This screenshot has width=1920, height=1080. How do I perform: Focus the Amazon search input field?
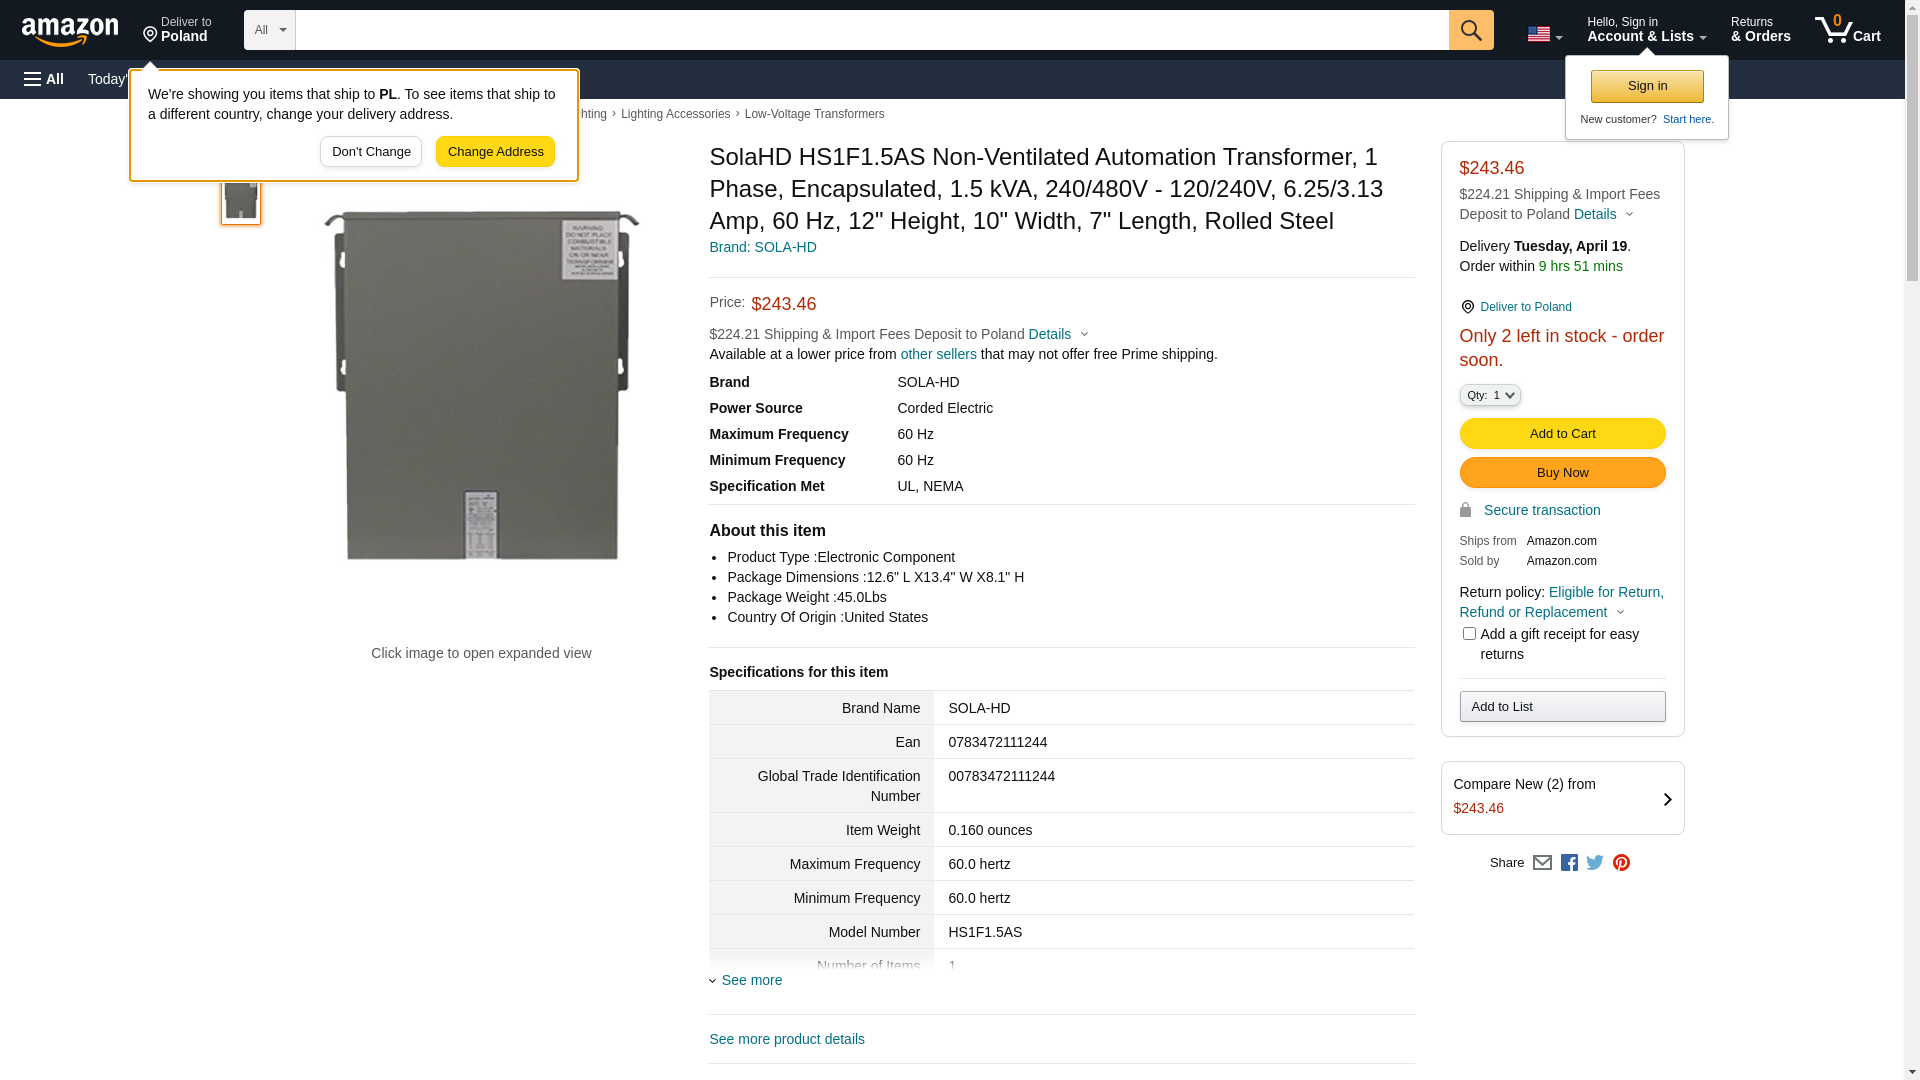[870, 30]
